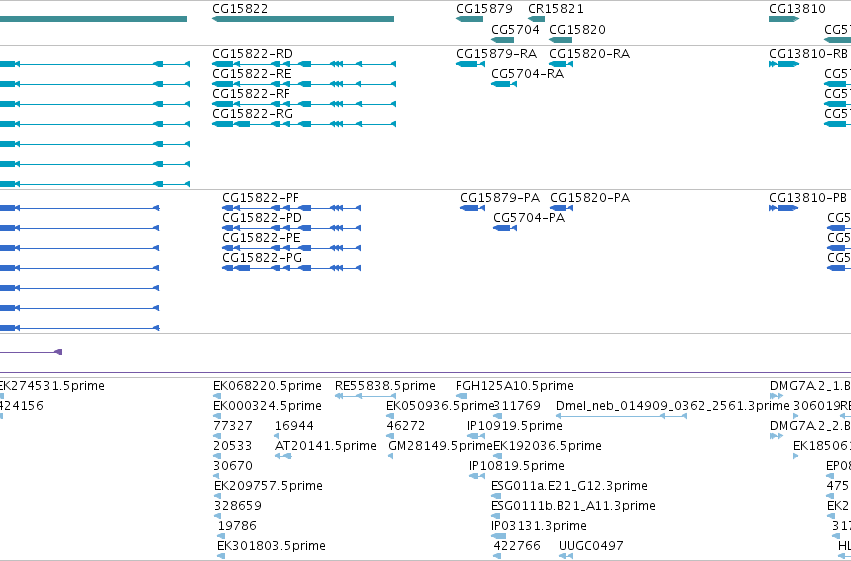Click transcript CG15820-RA
This screenshot has width=851, height=561.
tap(561, 64)
